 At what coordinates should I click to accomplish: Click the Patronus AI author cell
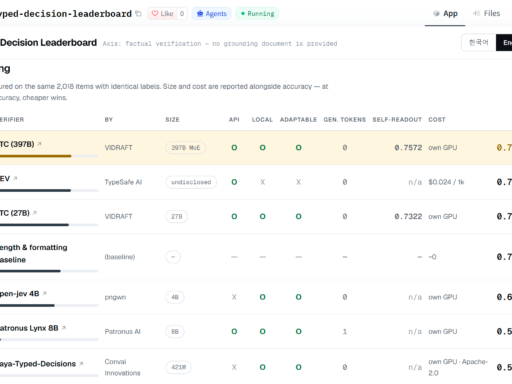[123, 332]
